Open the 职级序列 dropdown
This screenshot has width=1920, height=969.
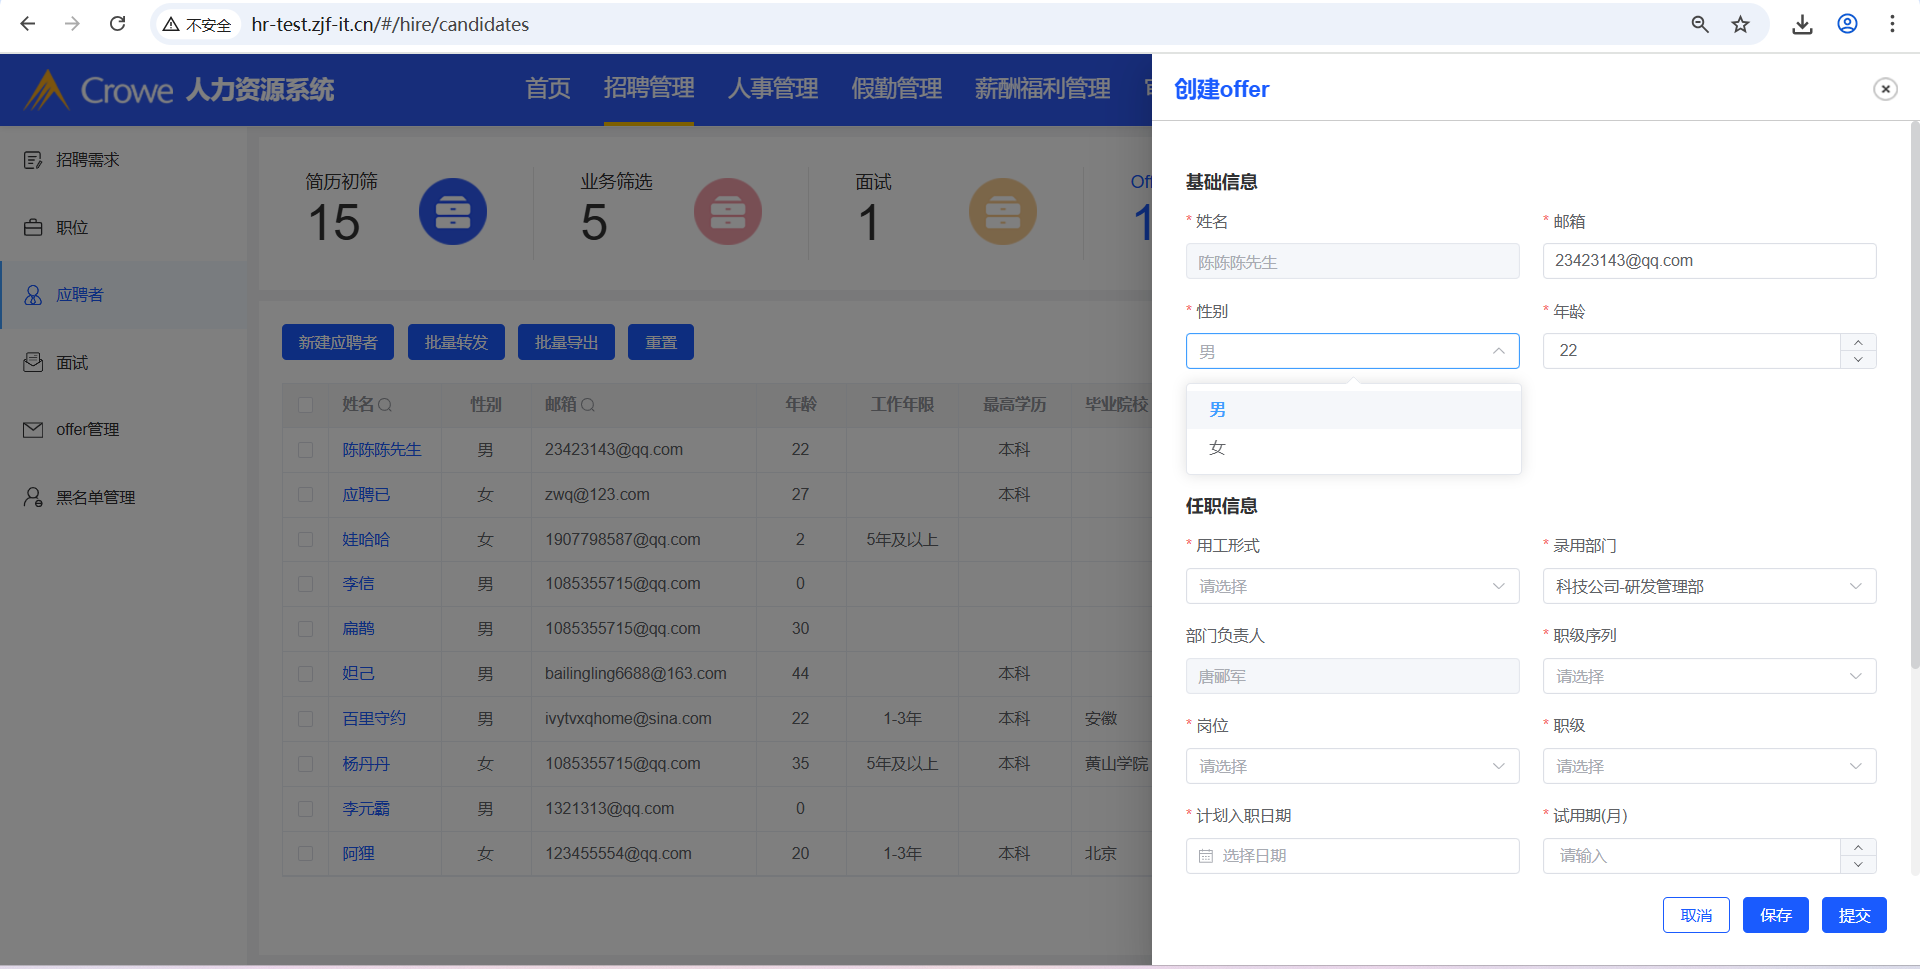pyautogui.click(x=1709, y=676)
